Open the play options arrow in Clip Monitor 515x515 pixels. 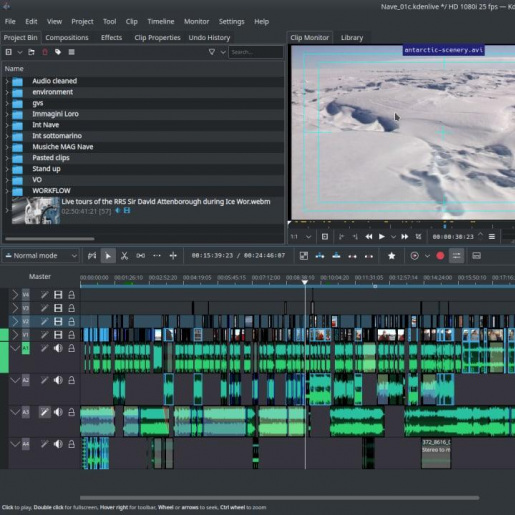click(x=393, y=237)
